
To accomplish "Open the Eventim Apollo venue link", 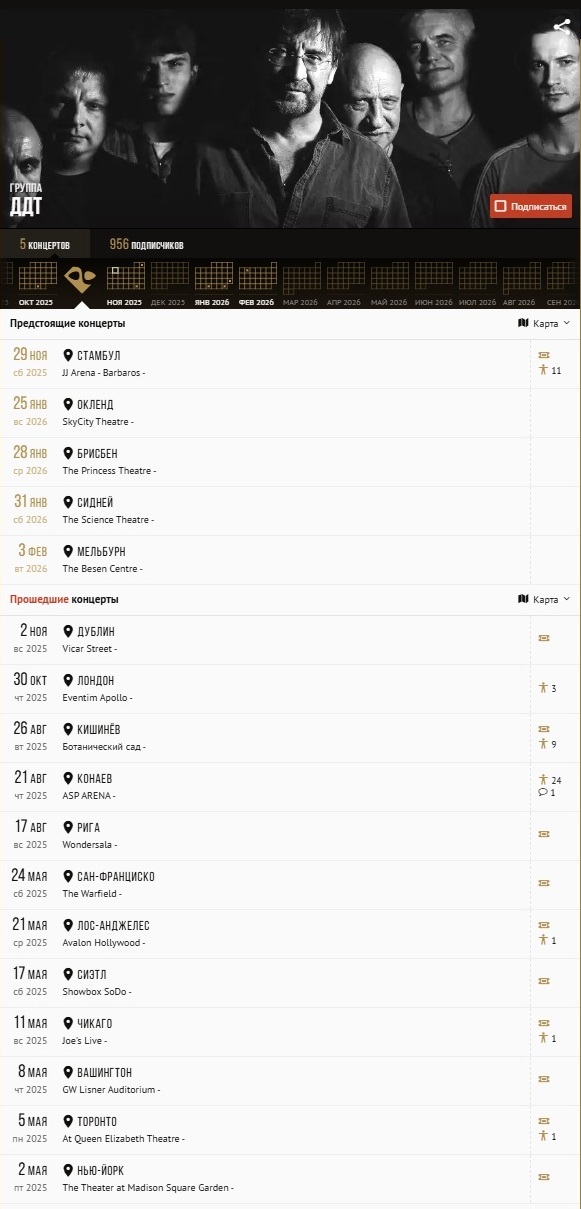I will pos(97,698).
